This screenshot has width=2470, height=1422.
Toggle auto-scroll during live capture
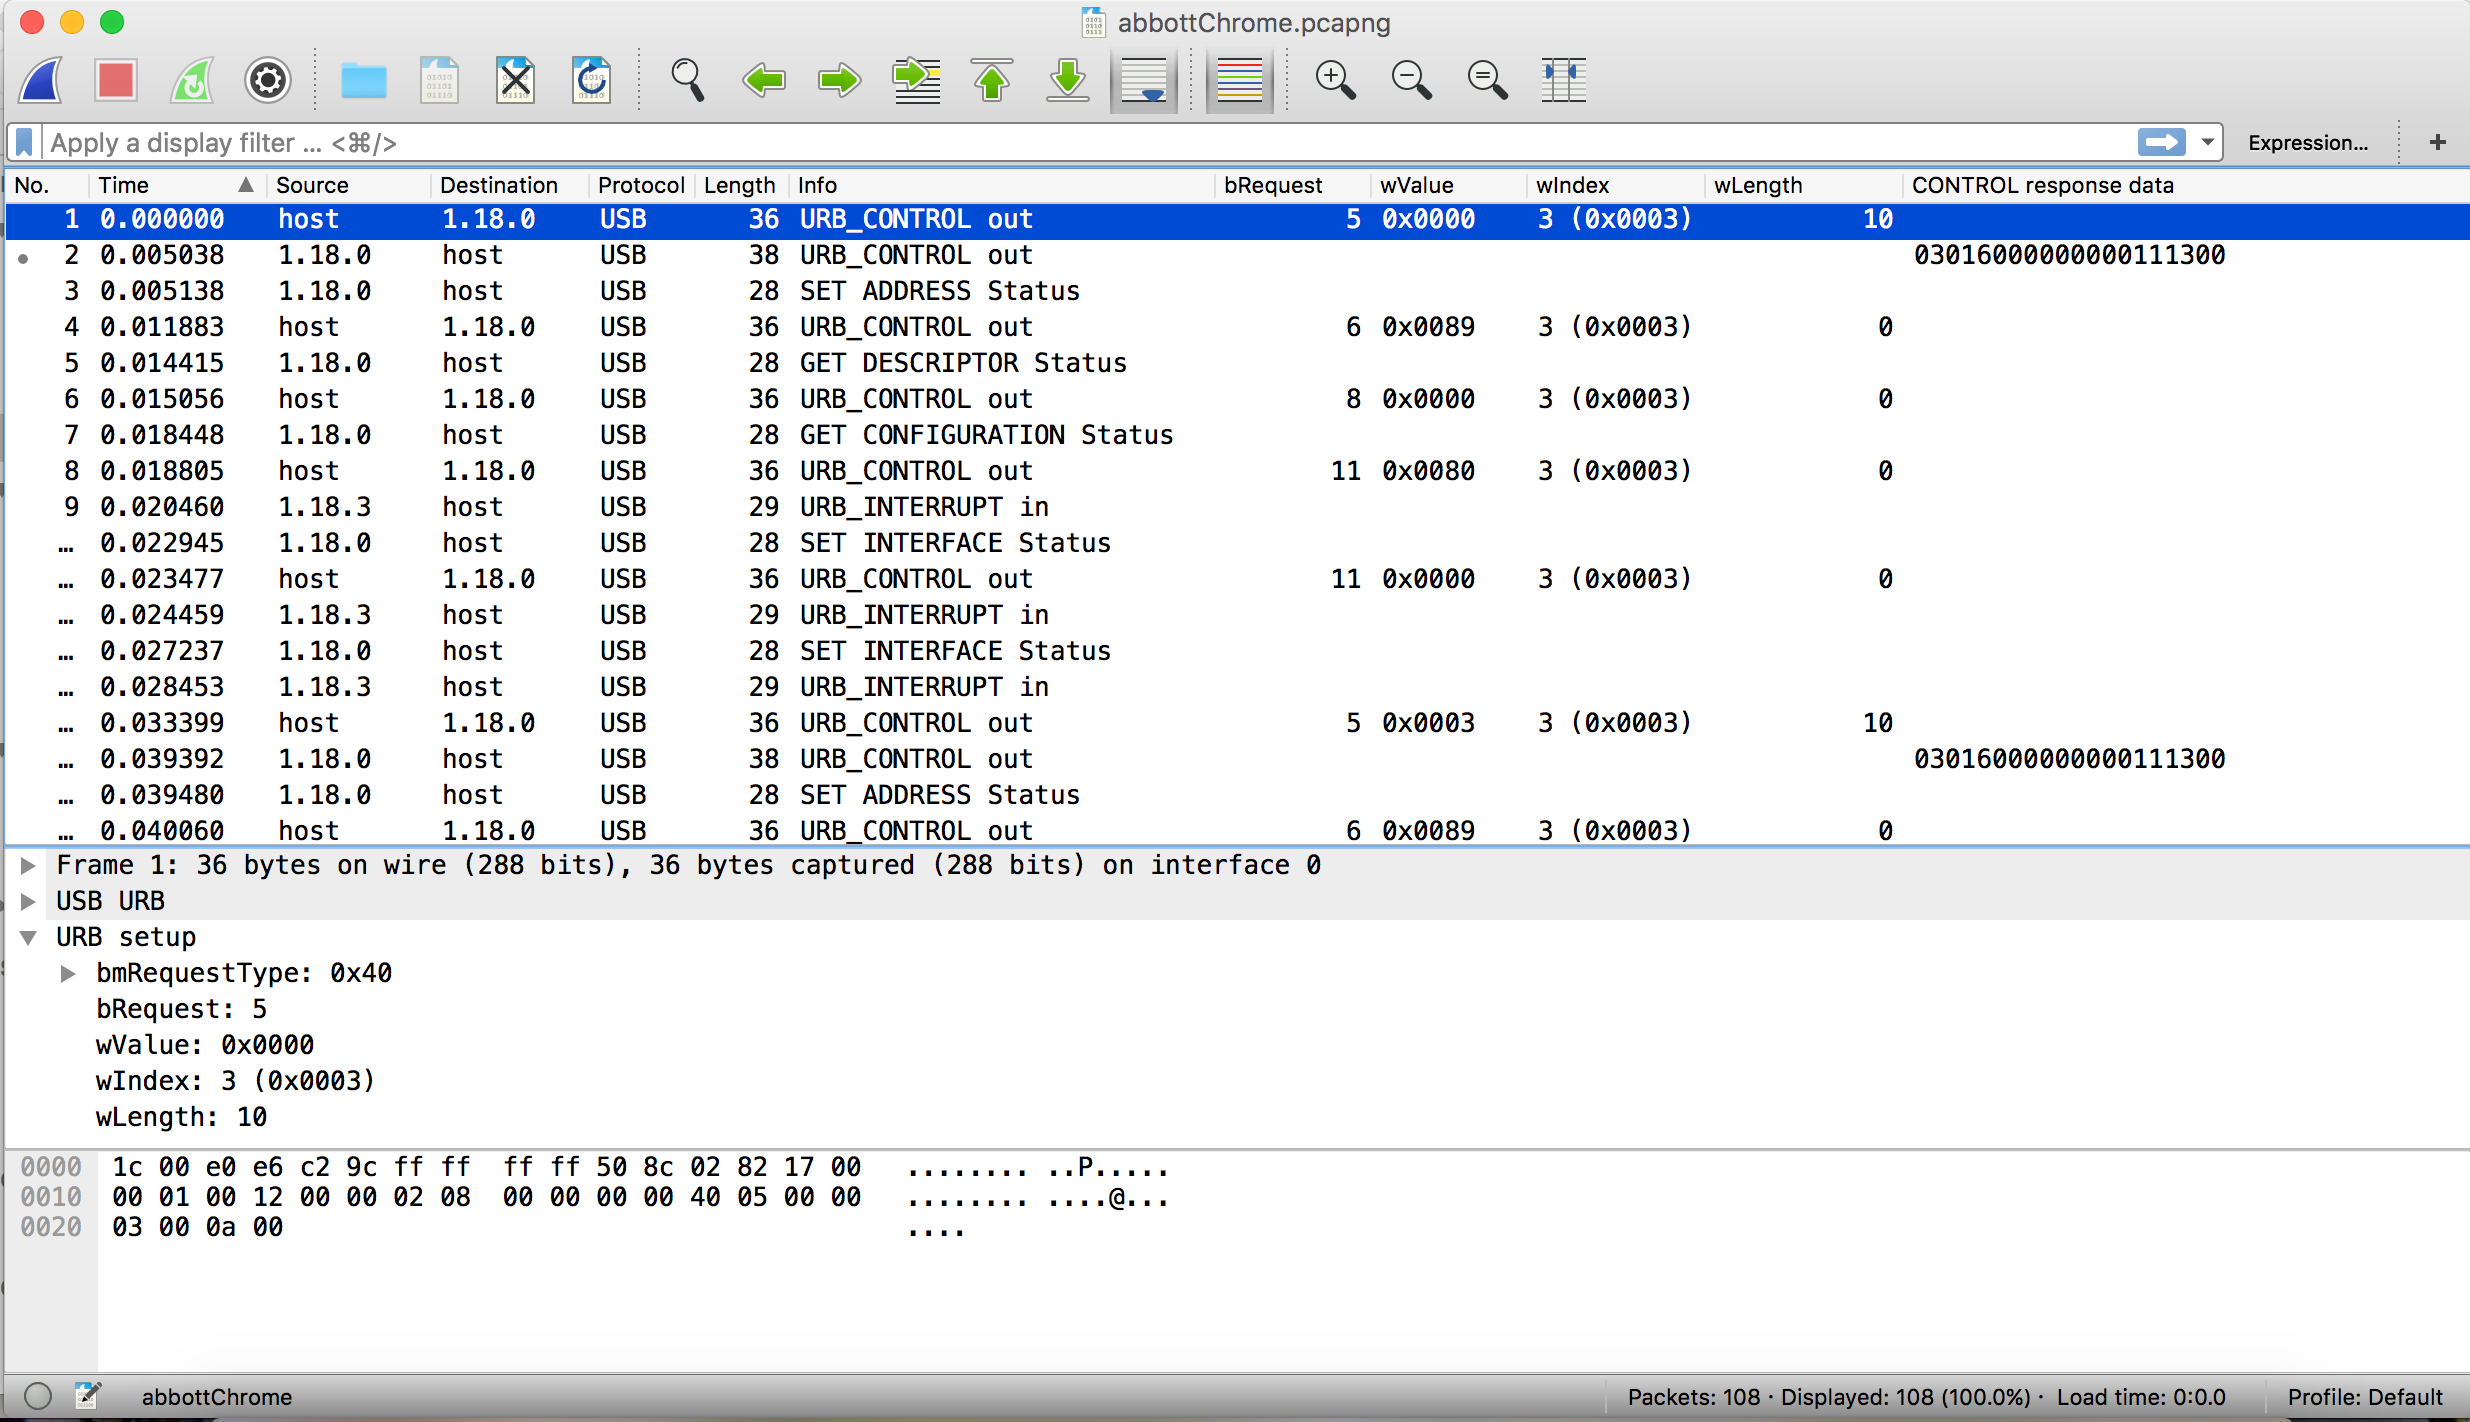tap(1144, 81)
